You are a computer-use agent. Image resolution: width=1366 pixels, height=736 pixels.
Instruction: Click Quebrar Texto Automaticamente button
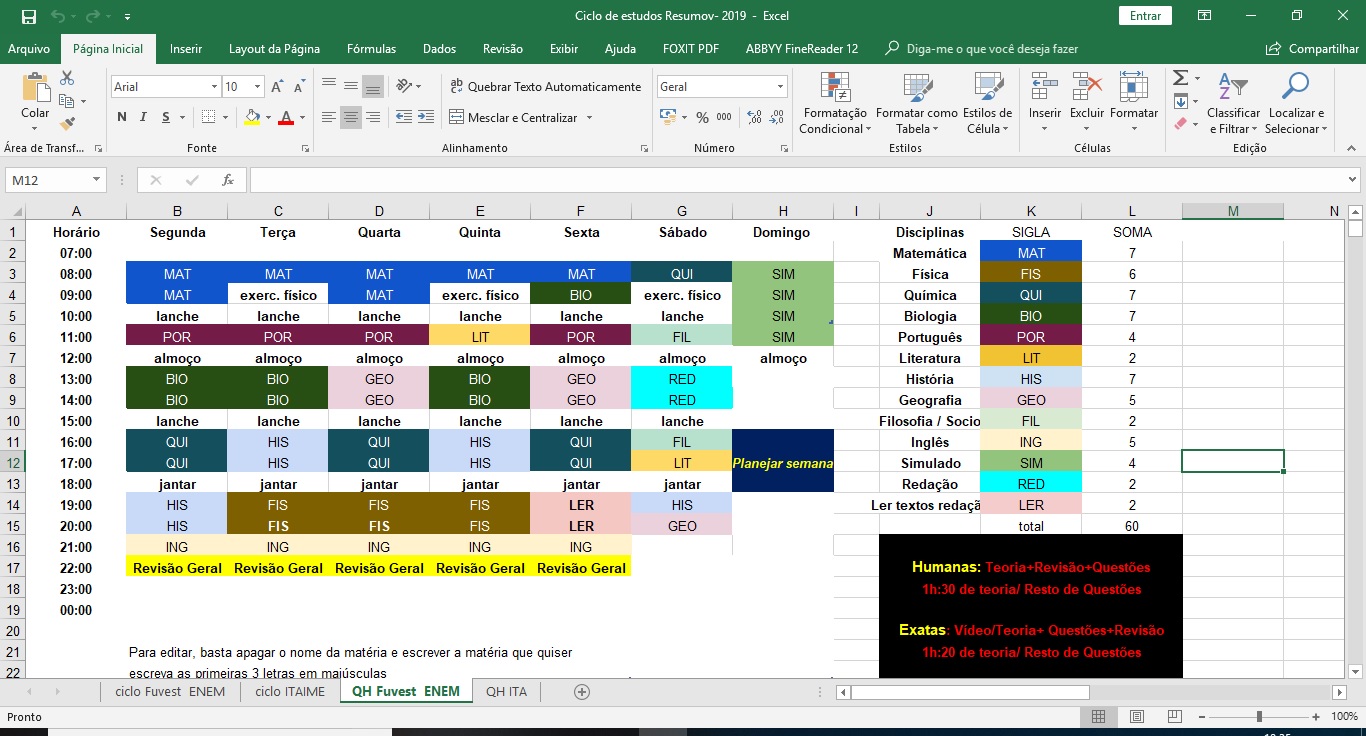coord(545,87)
